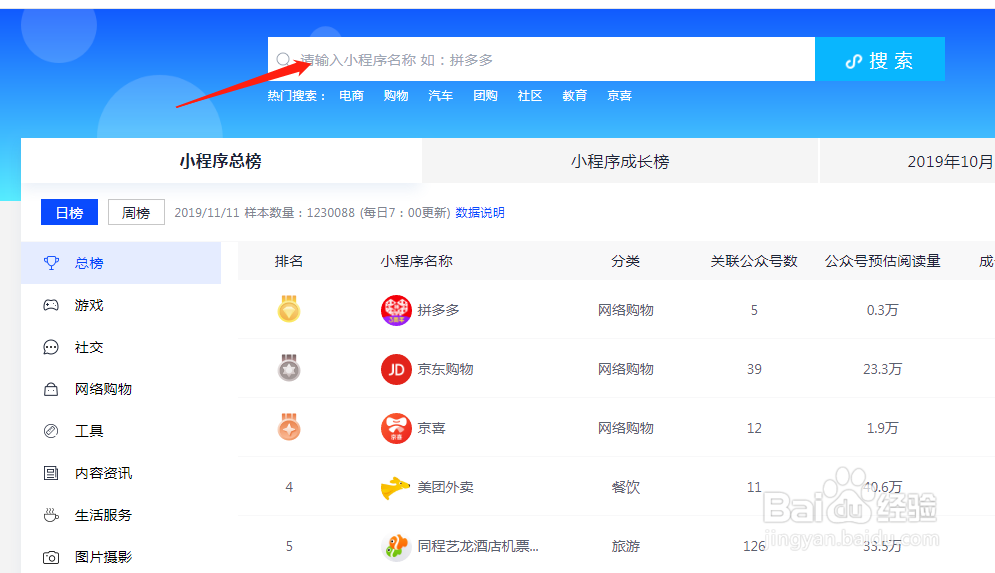This screenshot has height=573, width=995.
Task: Click the 关联公众号数 column header
Action: [x=754, y=261]
